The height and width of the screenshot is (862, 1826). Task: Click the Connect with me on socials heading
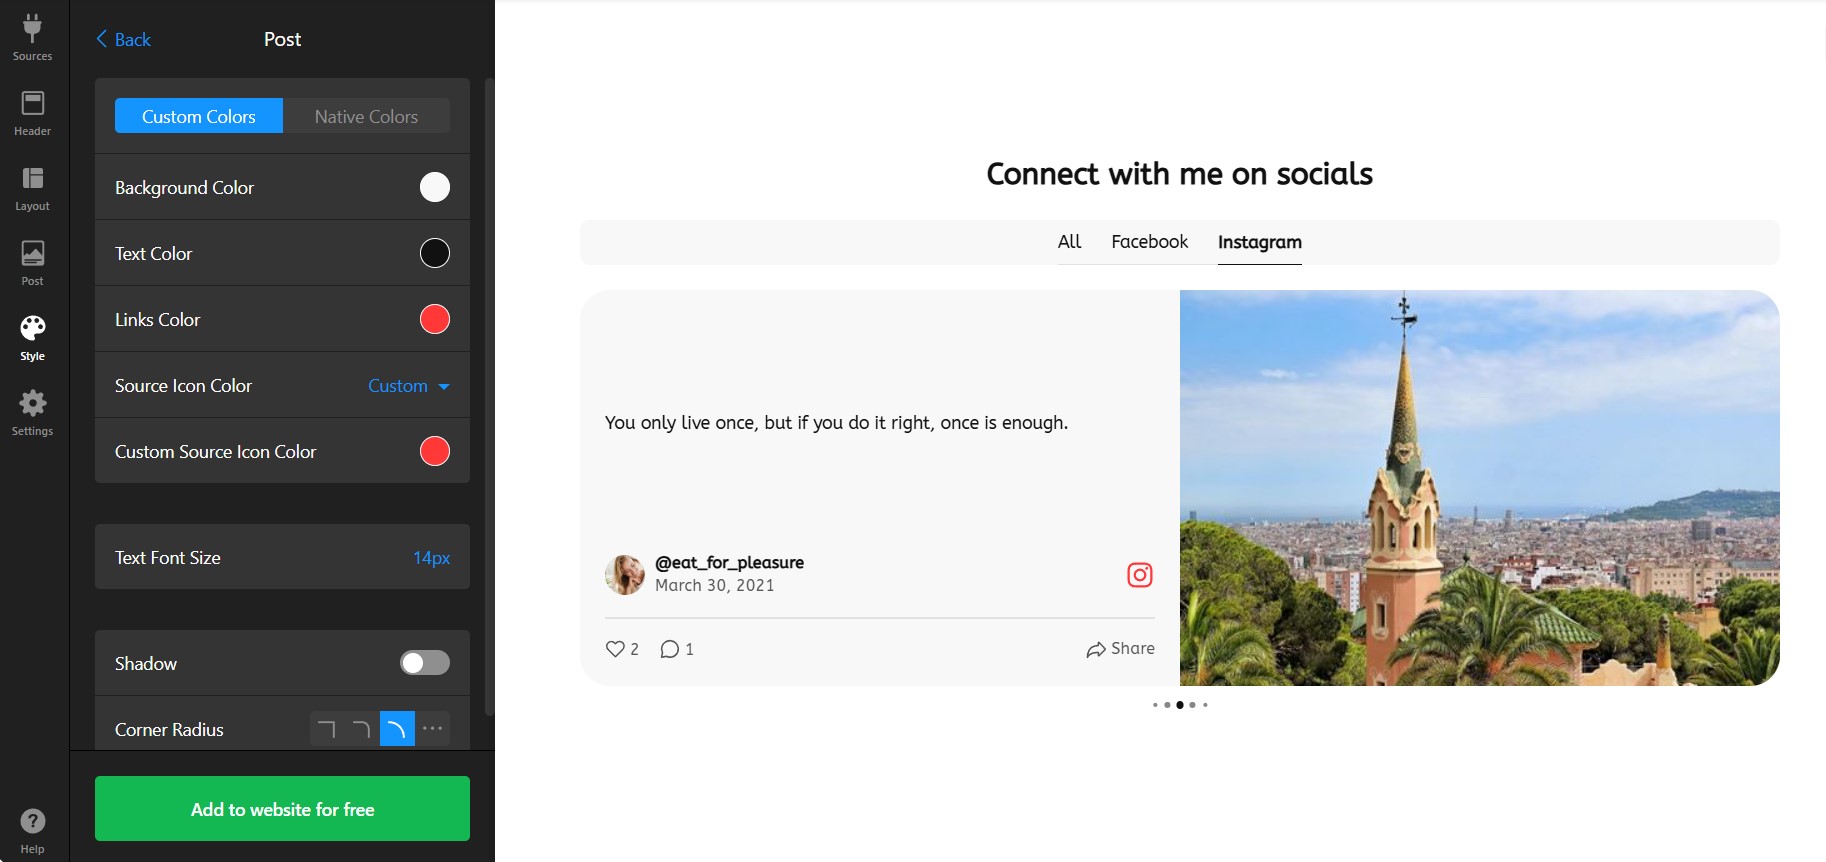[1179, 174]
